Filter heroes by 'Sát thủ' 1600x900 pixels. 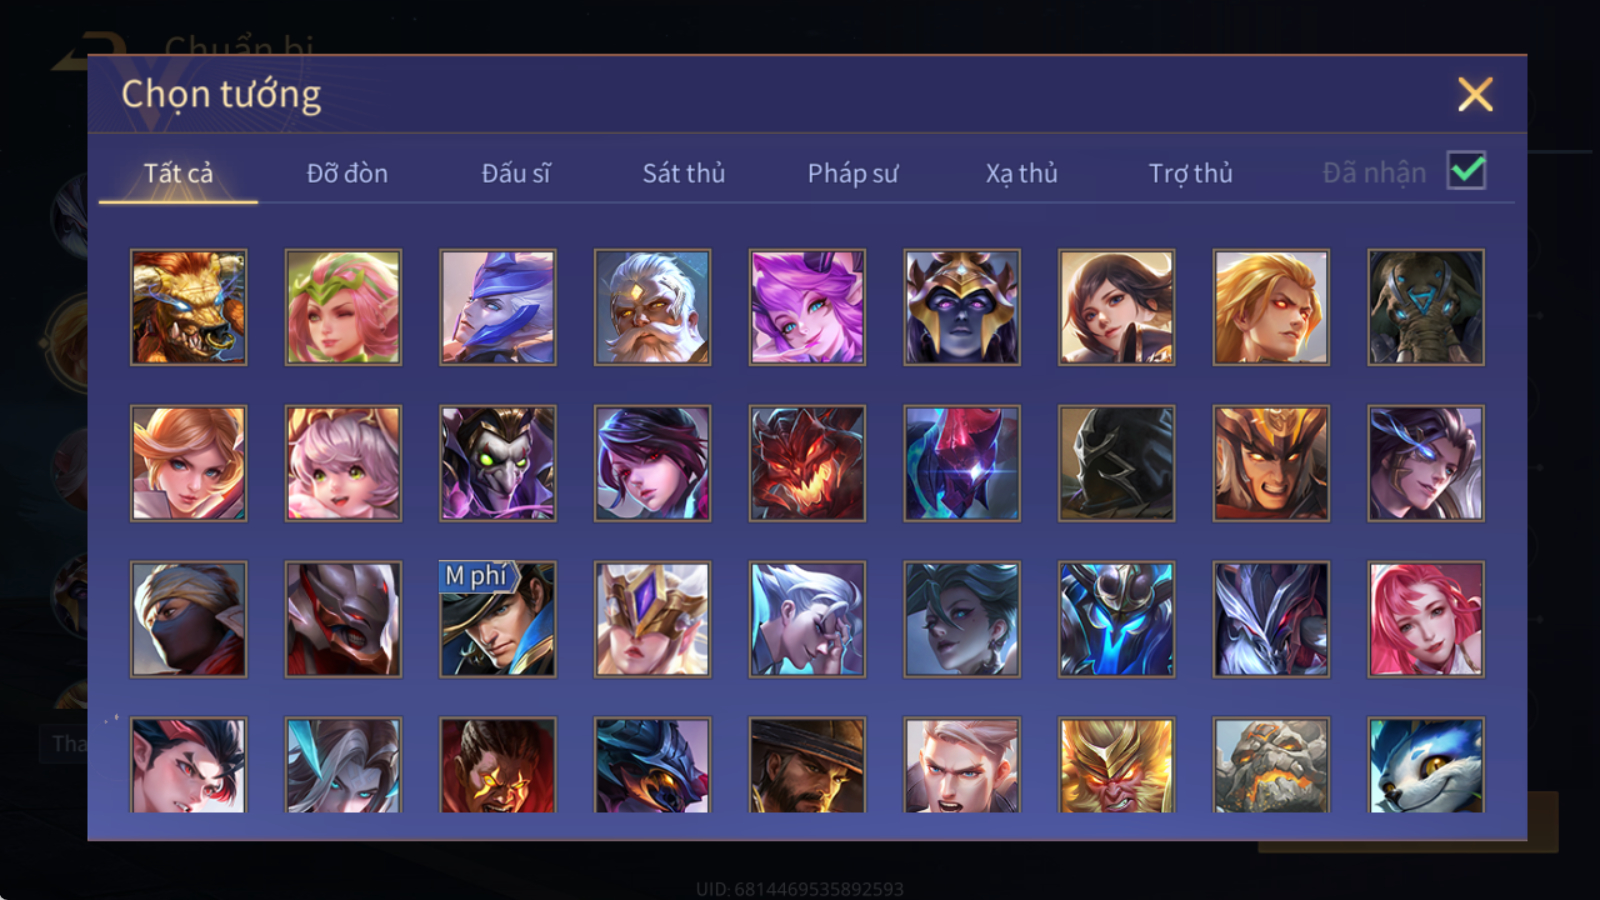[684, 173]
